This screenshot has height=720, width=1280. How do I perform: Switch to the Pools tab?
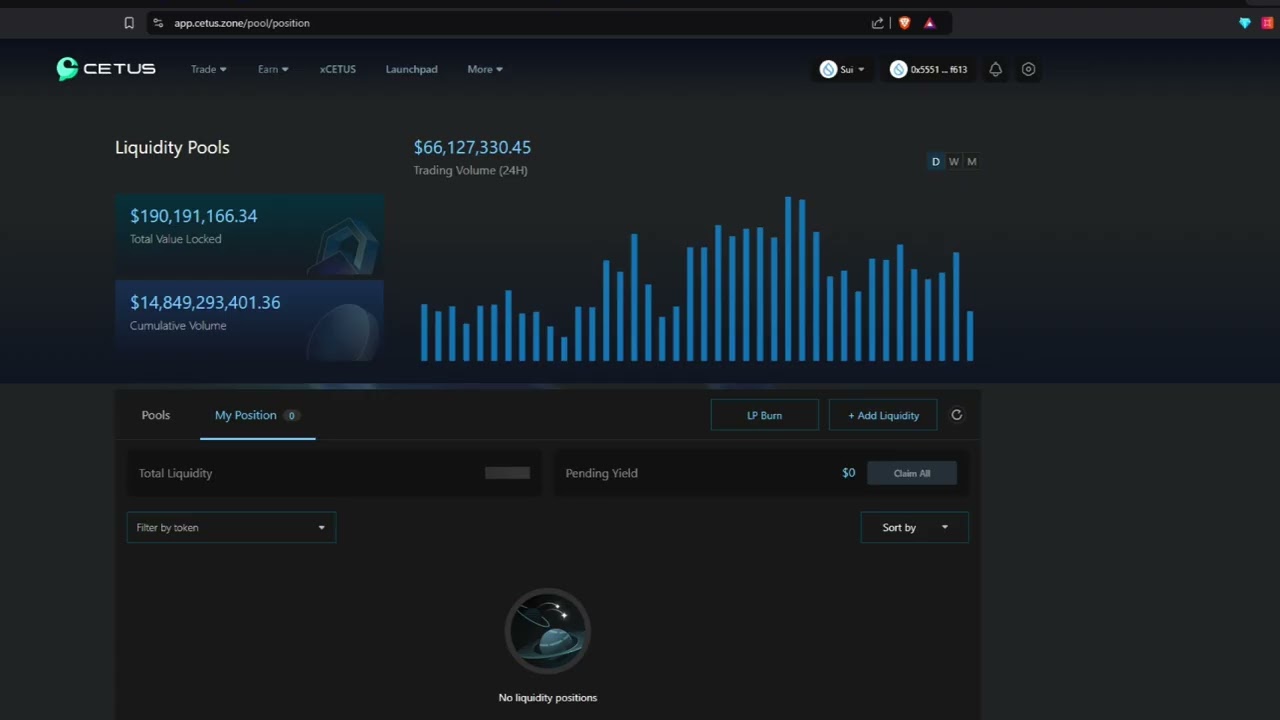(x=156, y=415)
